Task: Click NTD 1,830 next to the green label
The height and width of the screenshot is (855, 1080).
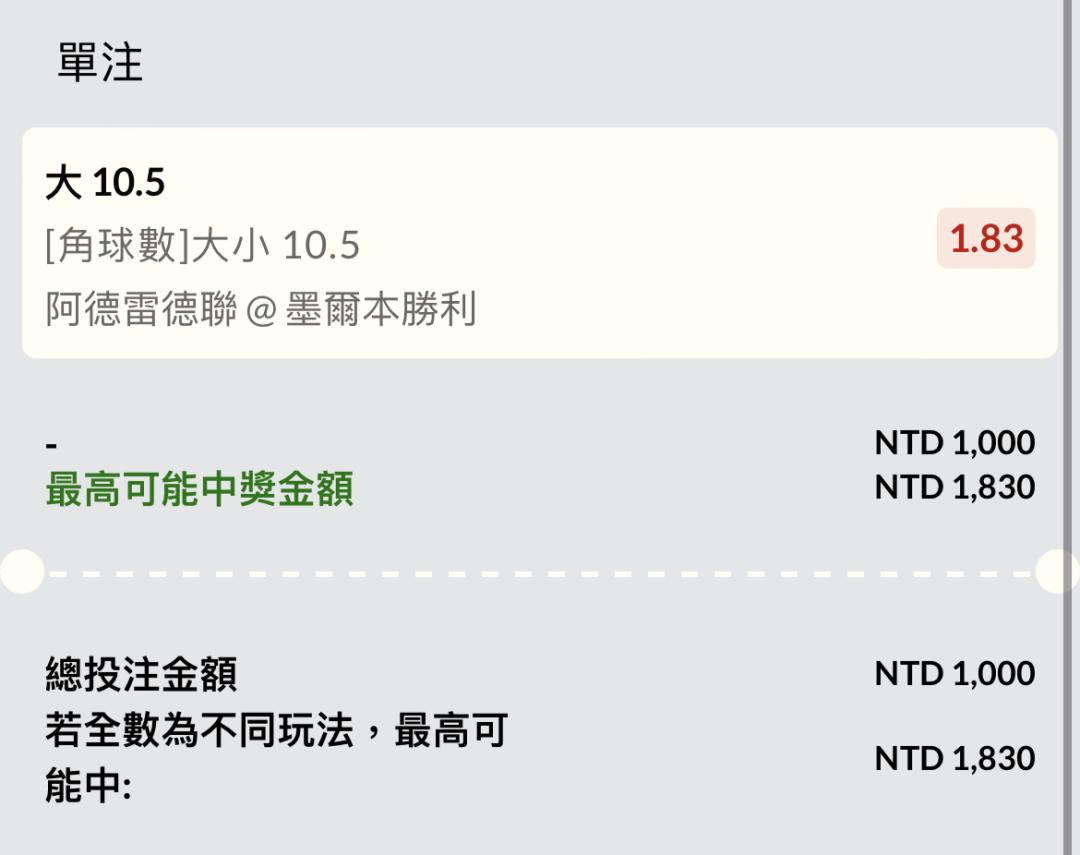Action: pos(954,487)
